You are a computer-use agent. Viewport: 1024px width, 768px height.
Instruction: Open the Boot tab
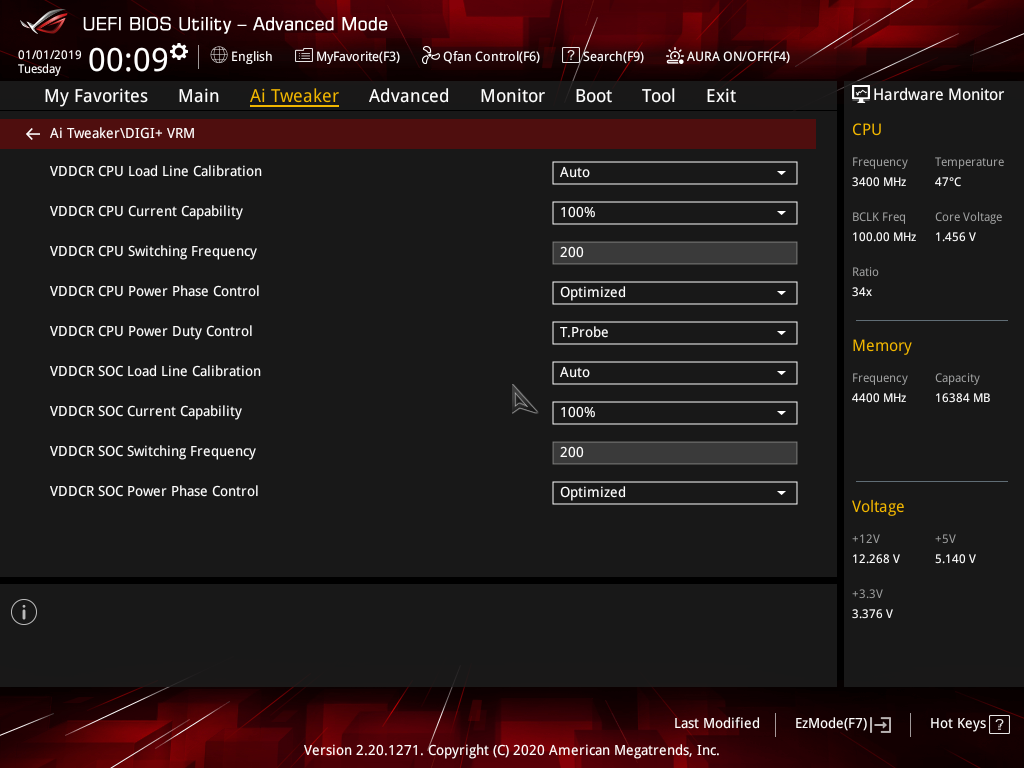pyautogui.click(x=593, y=96)
